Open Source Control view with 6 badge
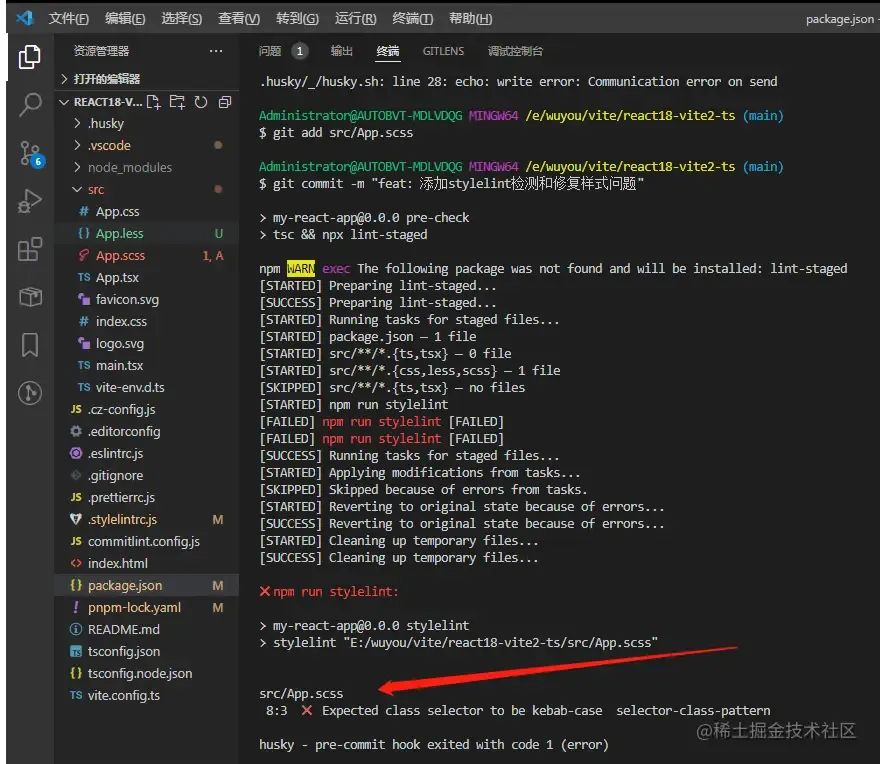 [x=31, y=153]
